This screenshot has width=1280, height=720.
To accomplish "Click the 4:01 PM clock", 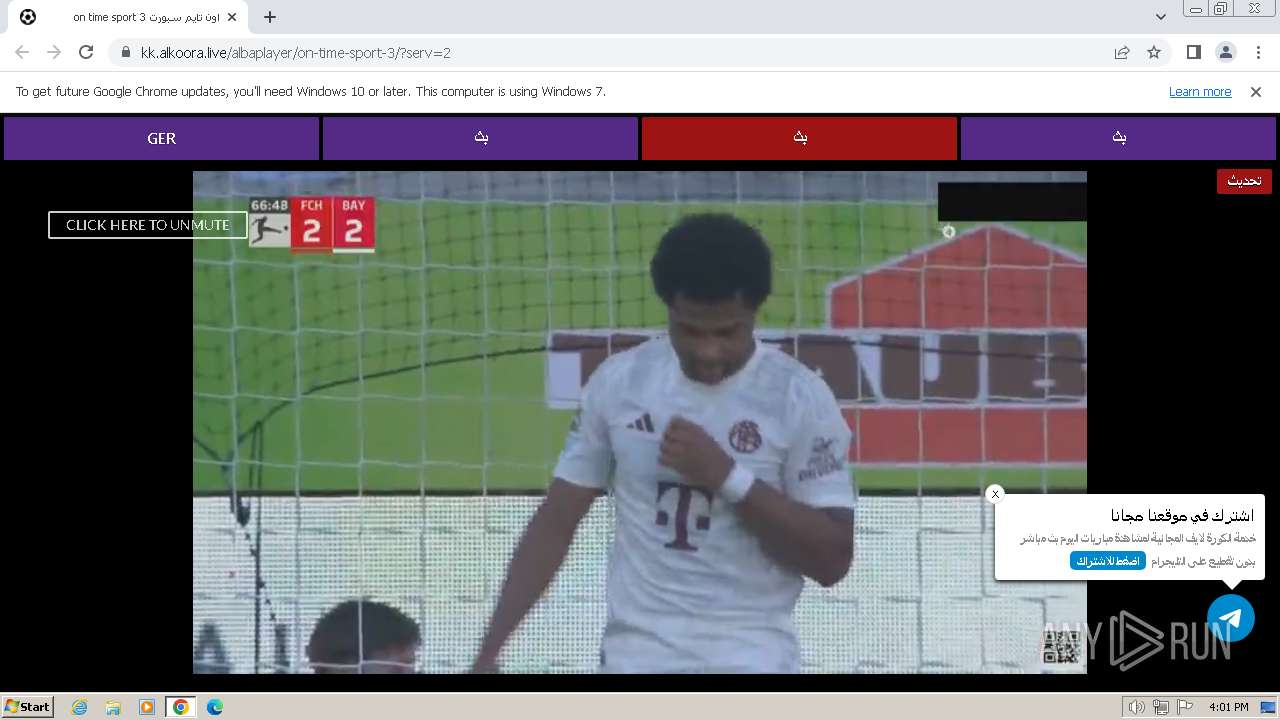I will (1228, 707).
